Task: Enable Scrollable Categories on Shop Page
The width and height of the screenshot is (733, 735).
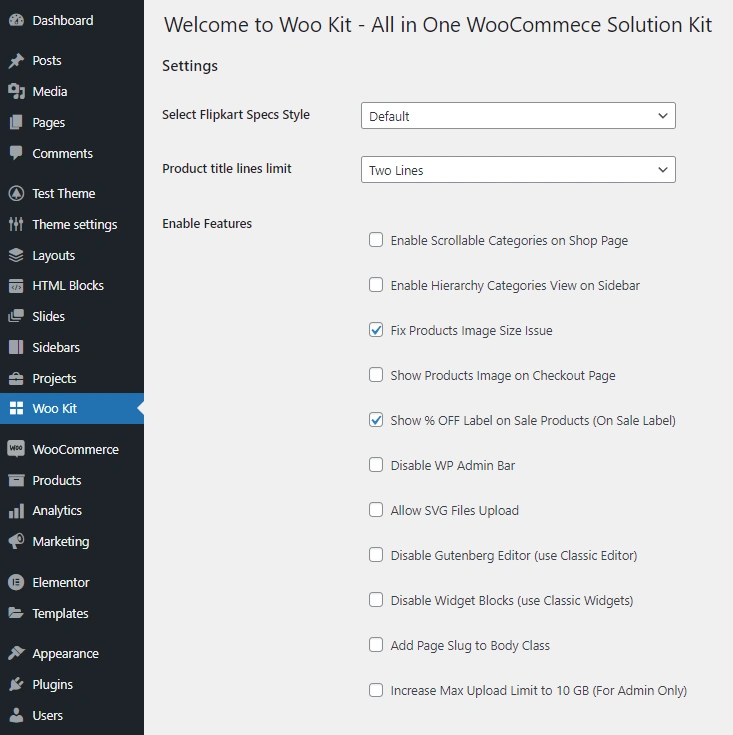Action: [x=376, y=240]
